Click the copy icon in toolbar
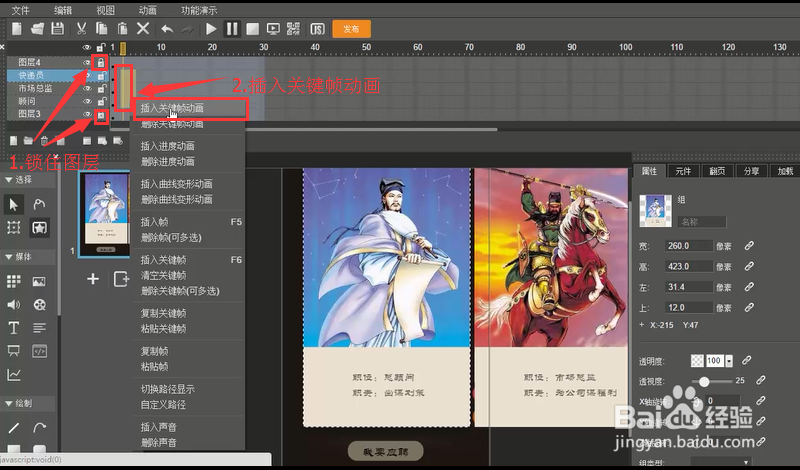 102,29
